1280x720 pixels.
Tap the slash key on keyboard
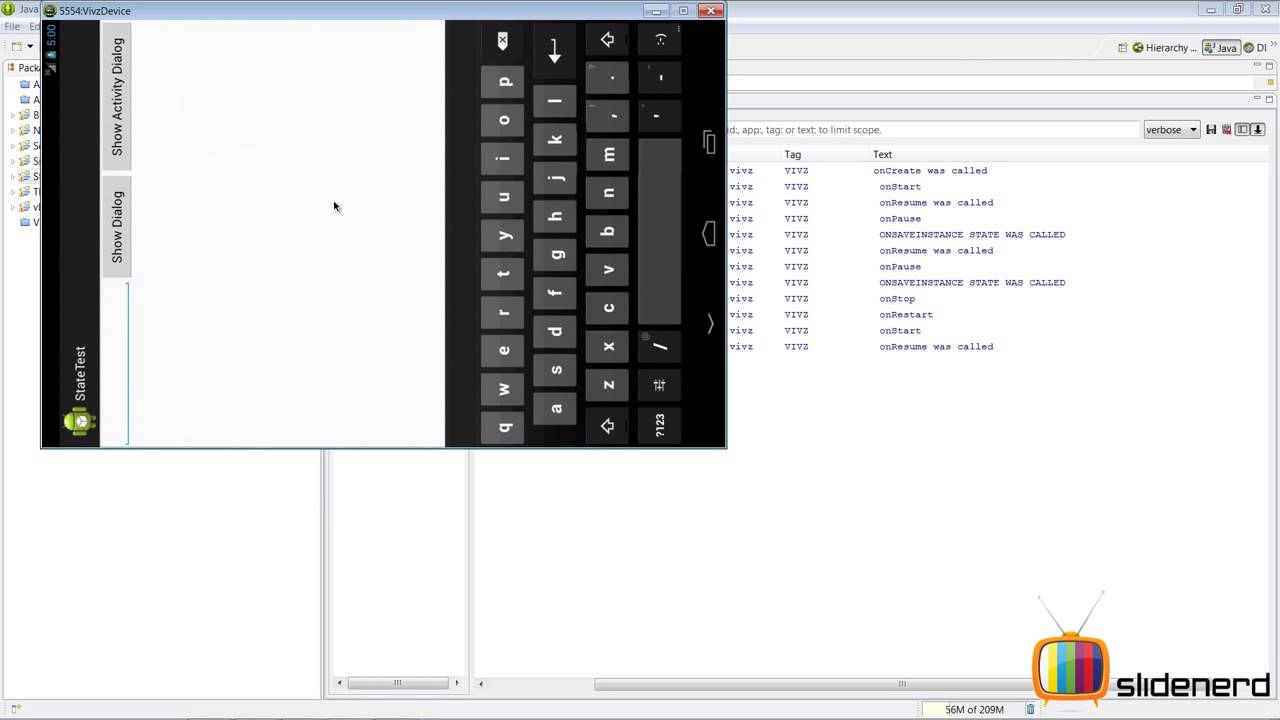point(660,346)
